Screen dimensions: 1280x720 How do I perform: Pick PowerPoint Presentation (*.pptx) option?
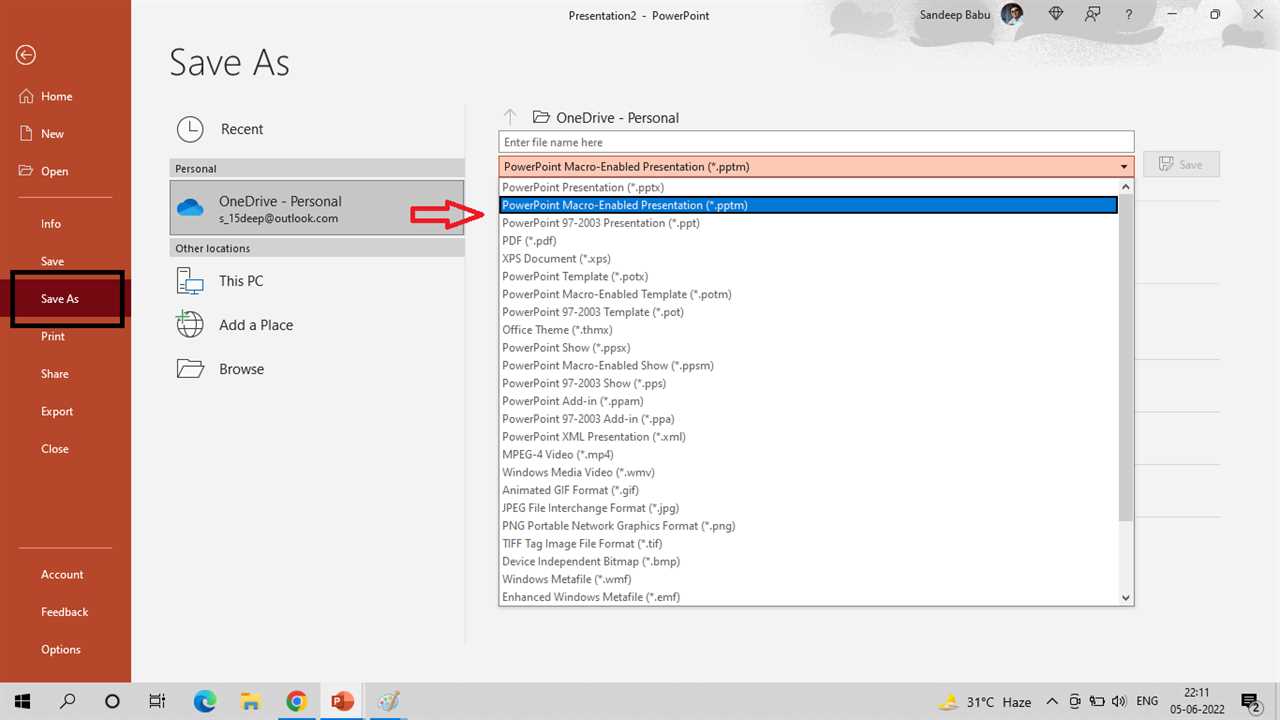pos(582,187)
